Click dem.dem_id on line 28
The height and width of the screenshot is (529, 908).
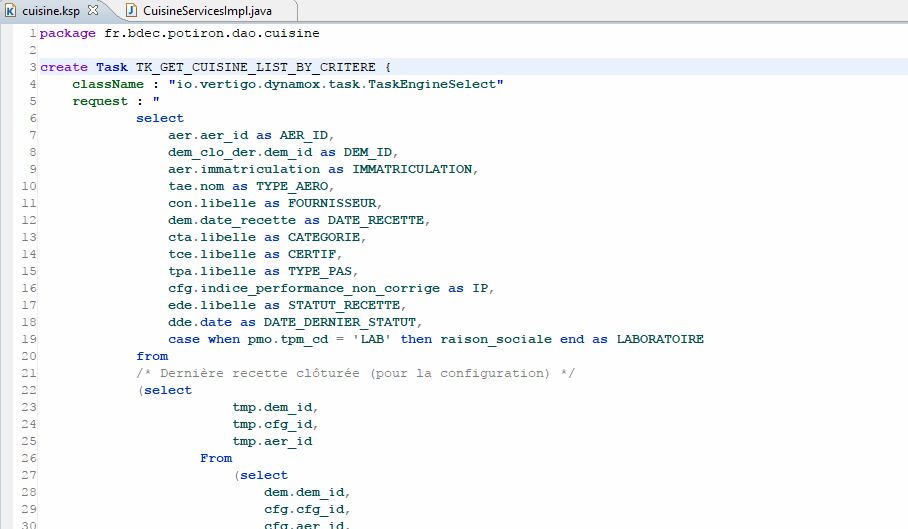[305, 492]
